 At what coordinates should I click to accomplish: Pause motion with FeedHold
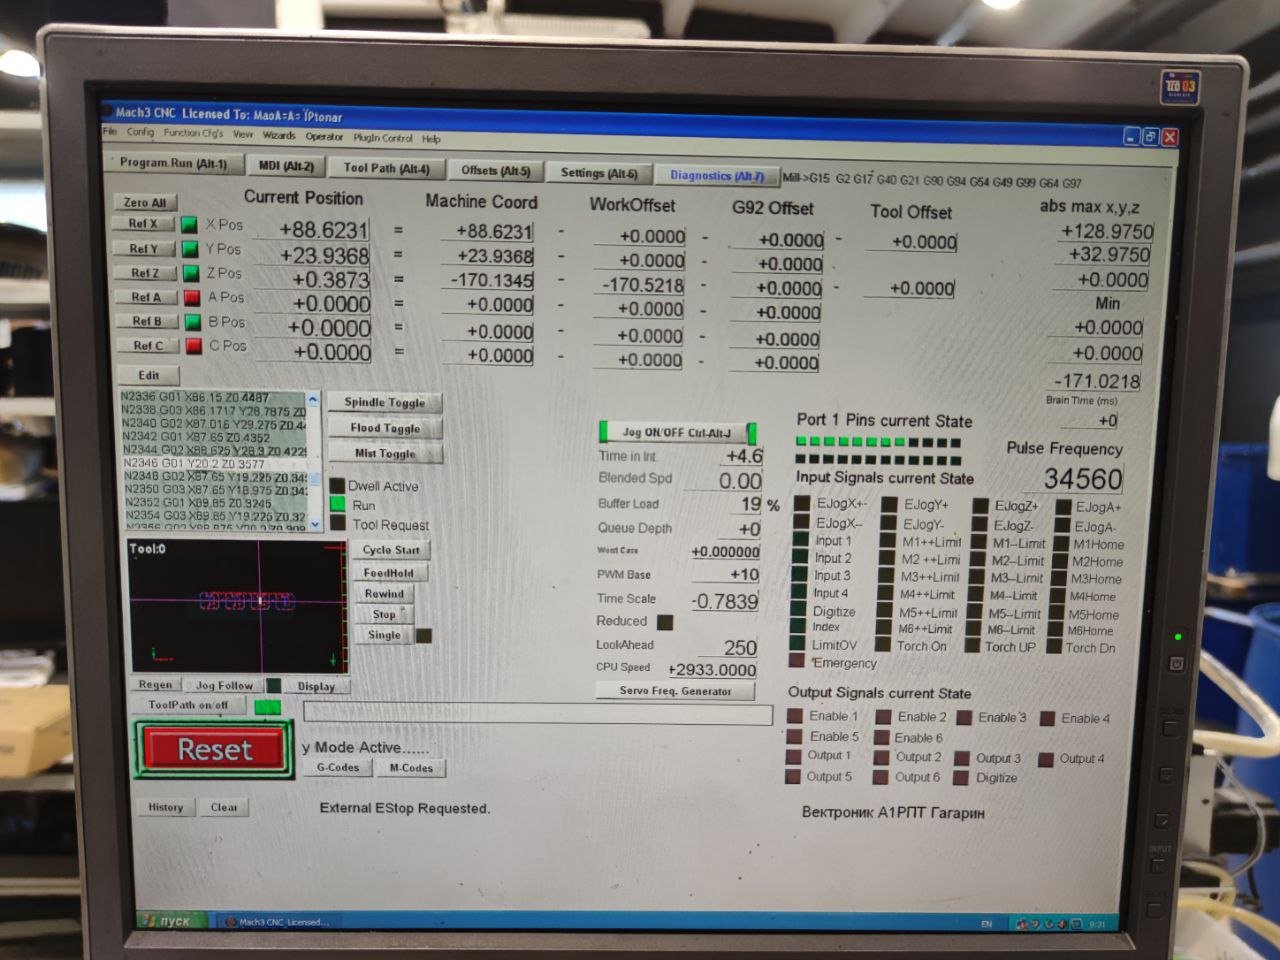click(389, 573)
